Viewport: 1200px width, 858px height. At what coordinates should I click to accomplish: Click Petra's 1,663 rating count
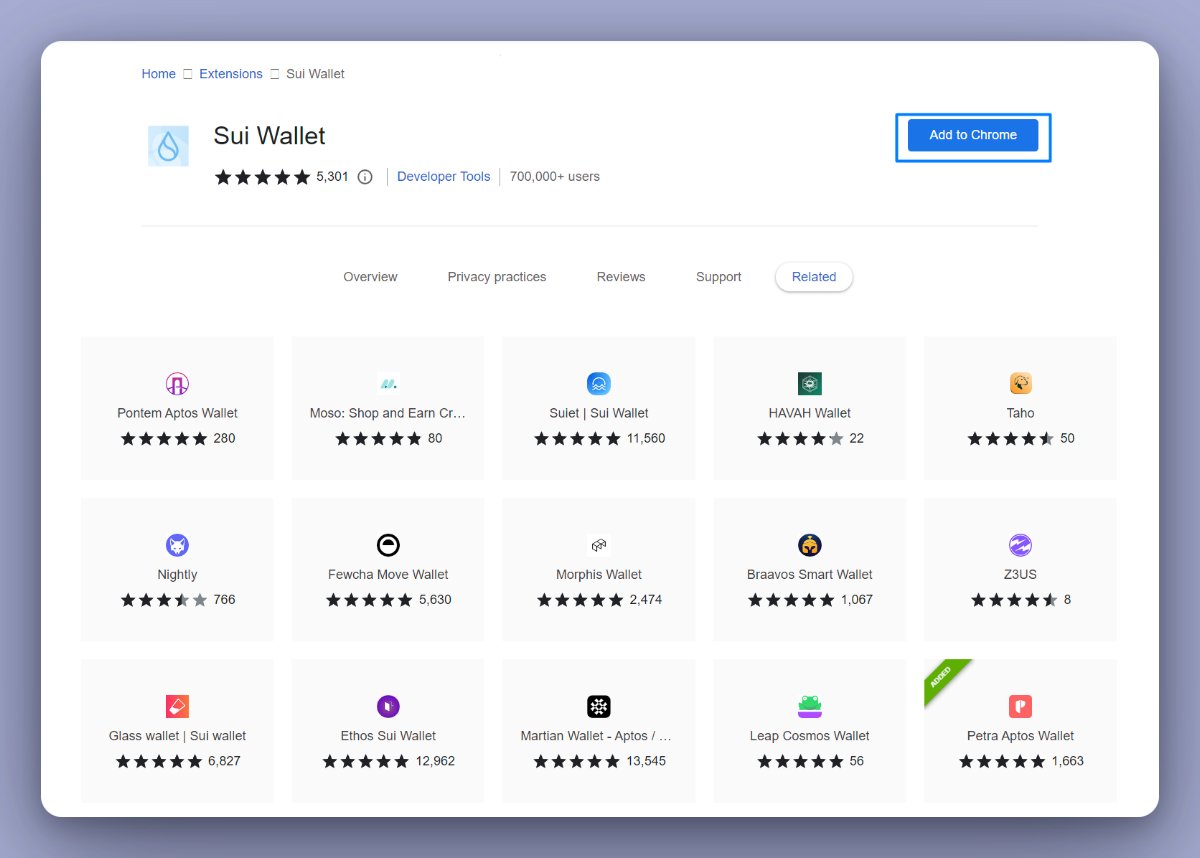click(1068, 762)
